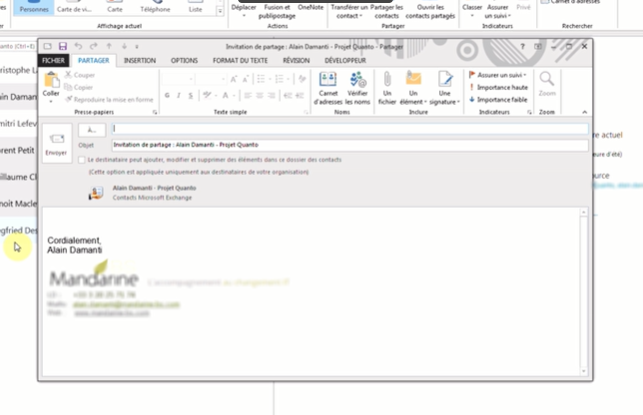Apply the text highlight color

(x=207, y=96)
